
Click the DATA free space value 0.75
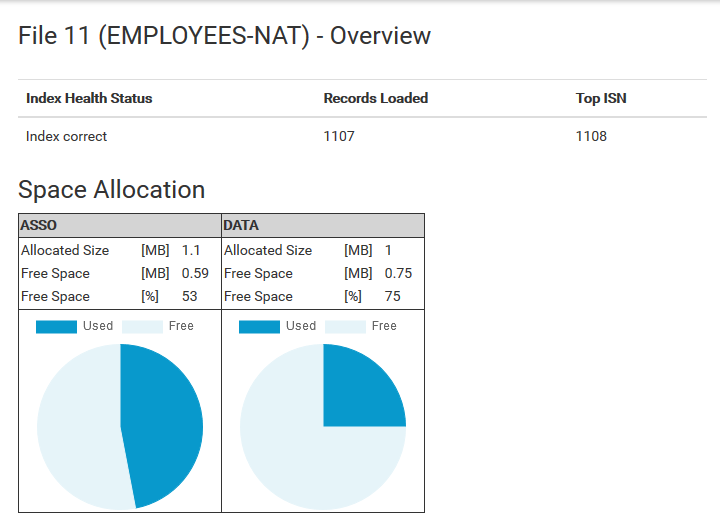[398, 273]
